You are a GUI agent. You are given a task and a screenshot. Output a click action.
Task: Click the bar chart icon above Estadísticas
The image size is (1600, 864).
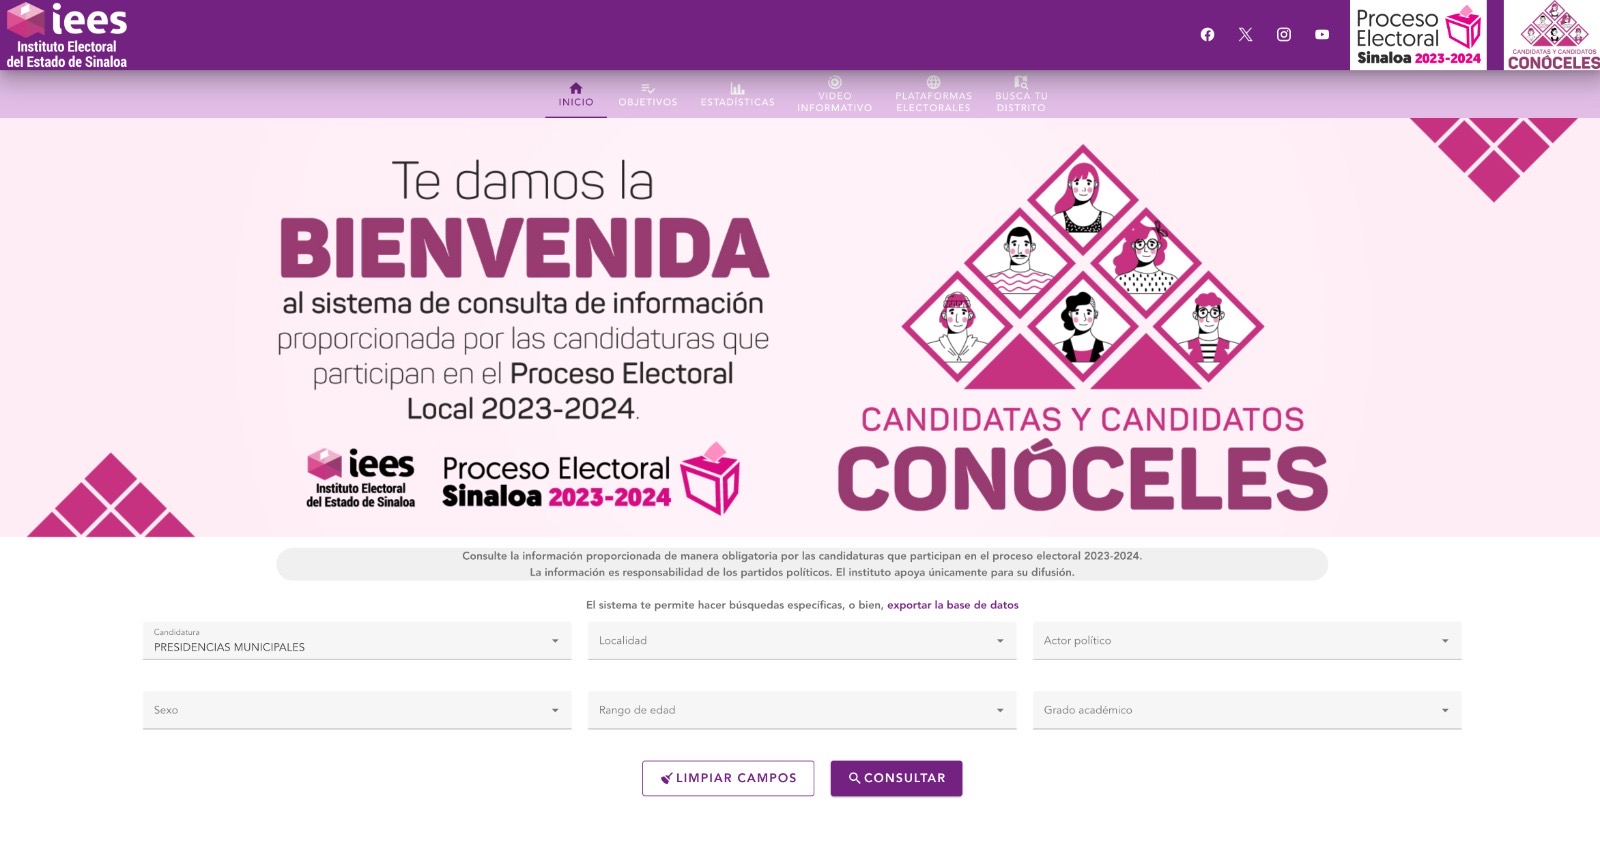click(737, 89)
